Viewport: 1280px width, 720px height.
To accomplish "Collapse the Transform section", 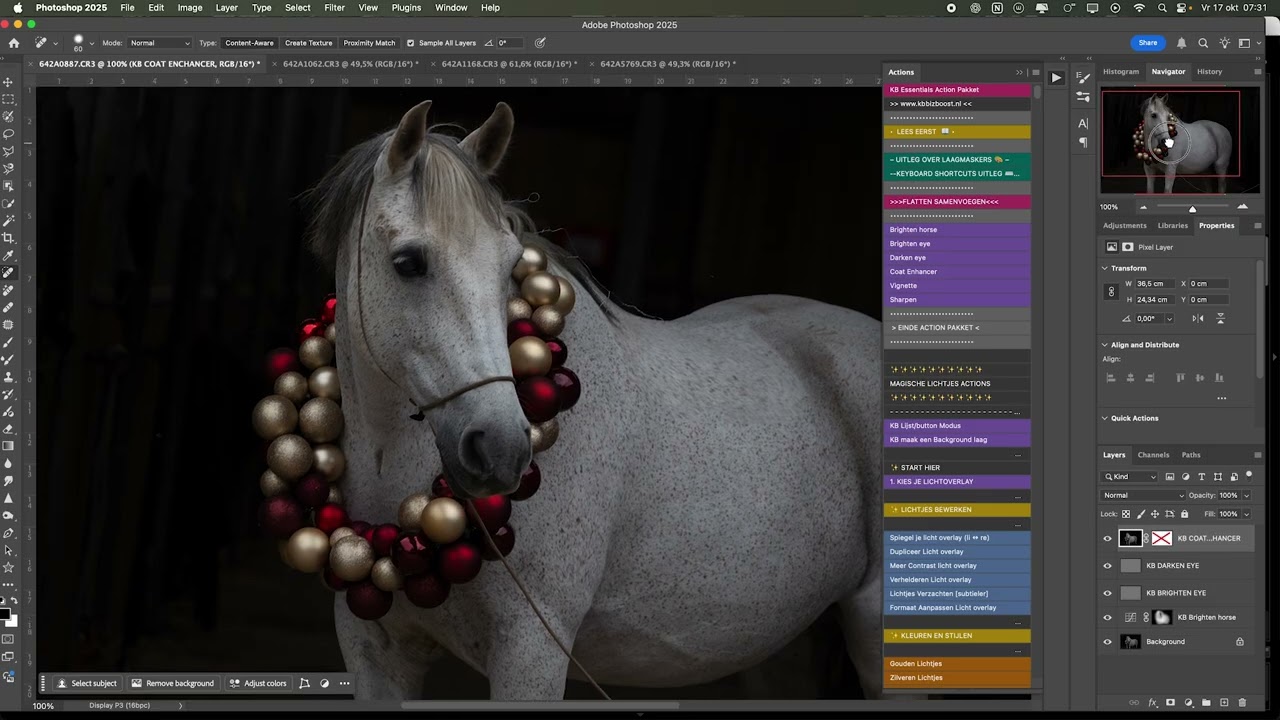I will [1105, 268].
